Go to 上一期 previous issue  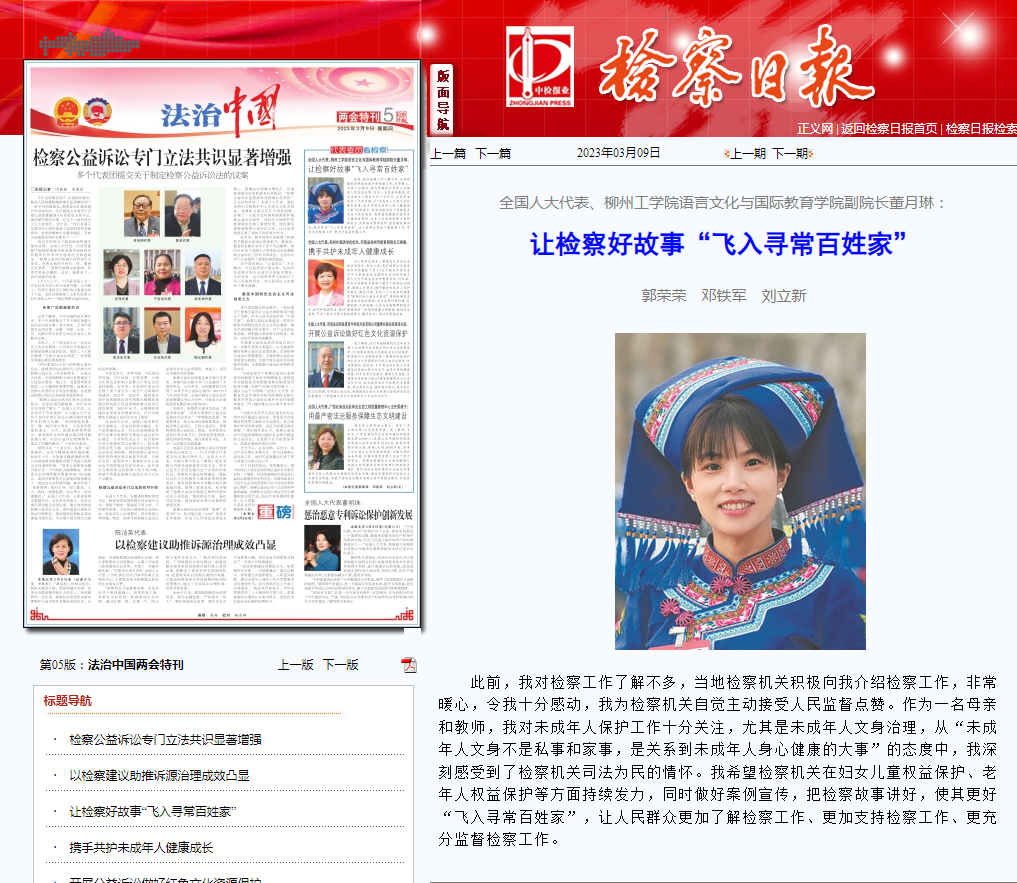(x=747, y=154)
